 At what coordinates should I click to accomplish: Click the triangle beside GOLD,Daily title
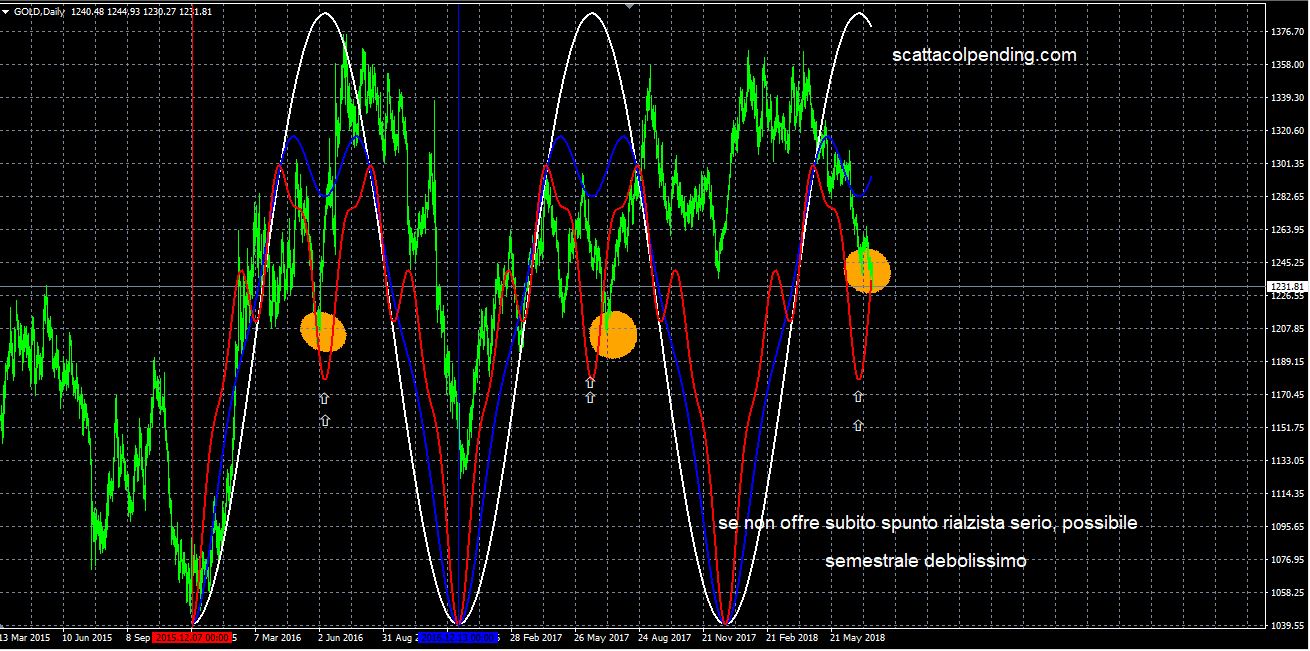coord(6,11)
